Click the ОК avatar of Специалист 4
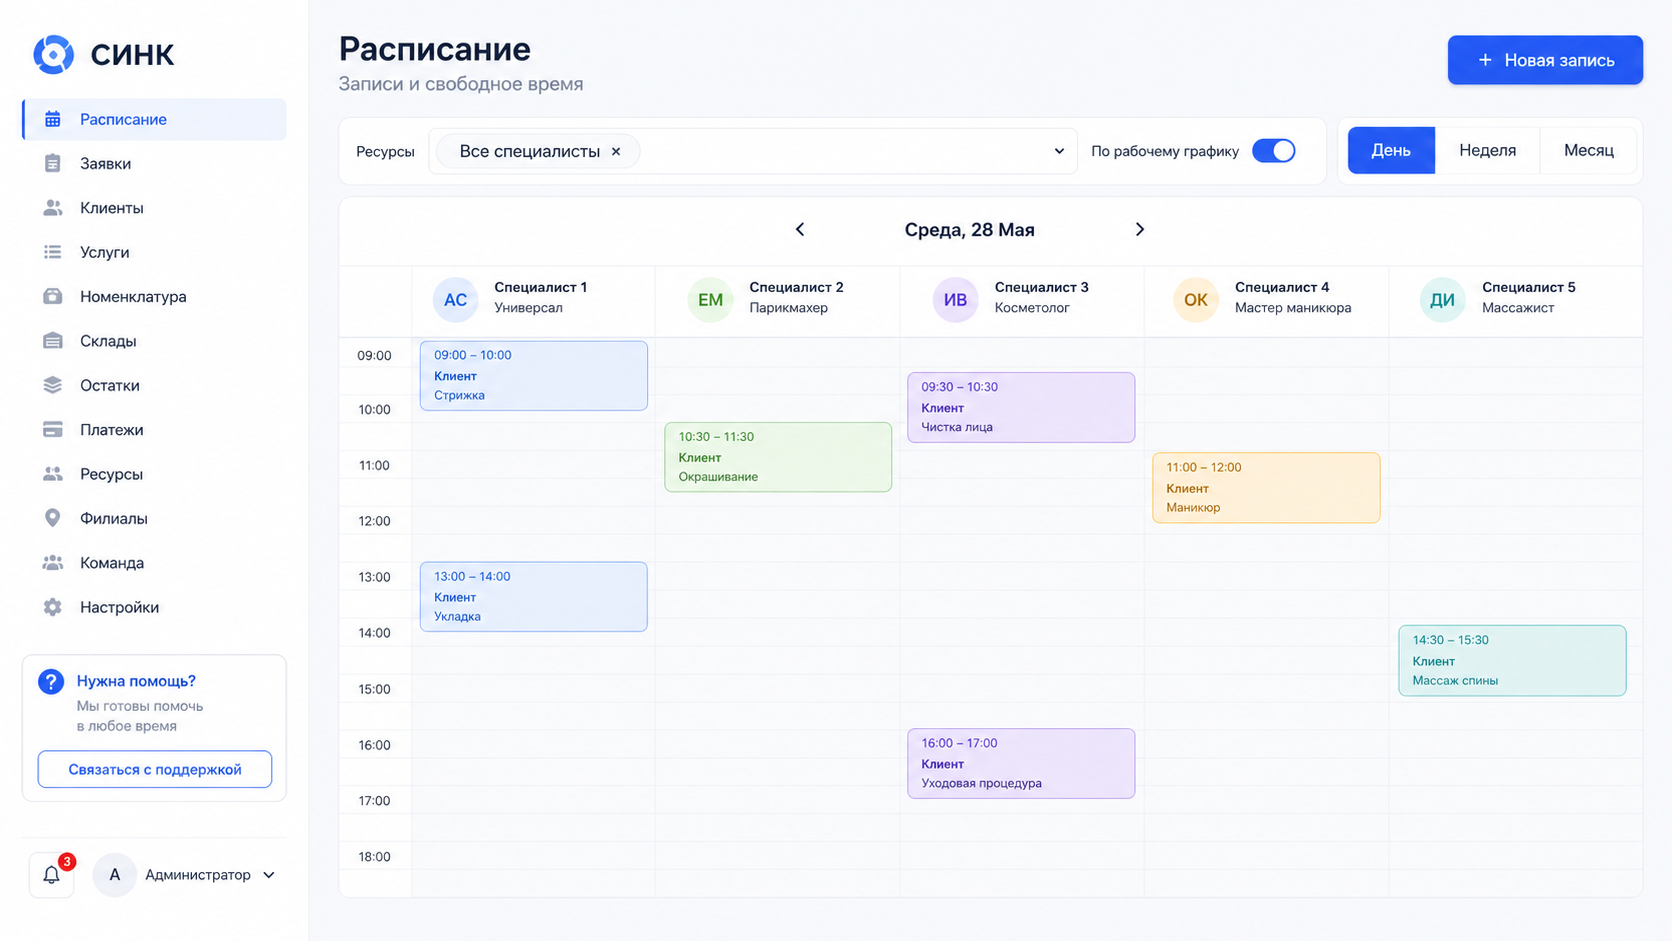 1196,299
